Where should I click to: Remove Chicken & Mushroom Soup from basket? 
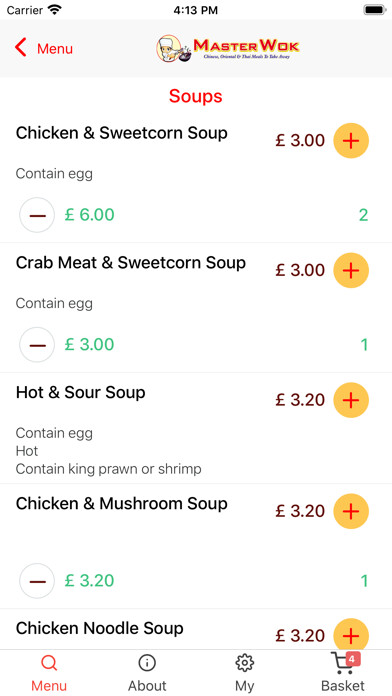(x=37, y=581)
